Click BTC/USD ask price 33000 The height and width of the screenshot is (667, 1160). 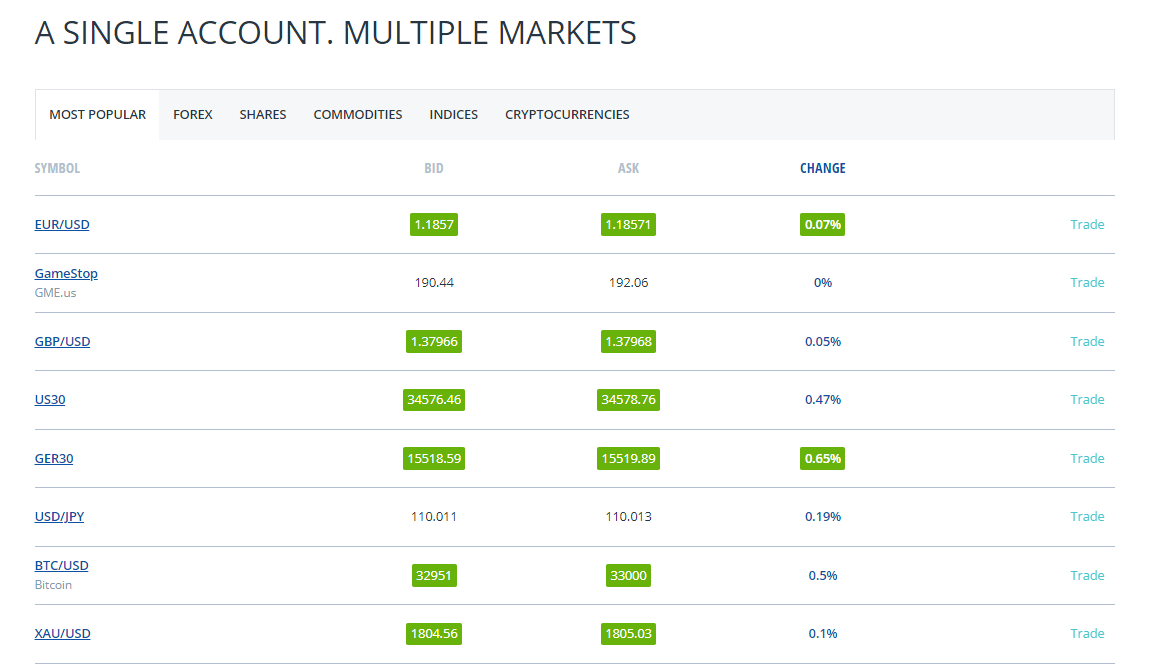[628, 575]
